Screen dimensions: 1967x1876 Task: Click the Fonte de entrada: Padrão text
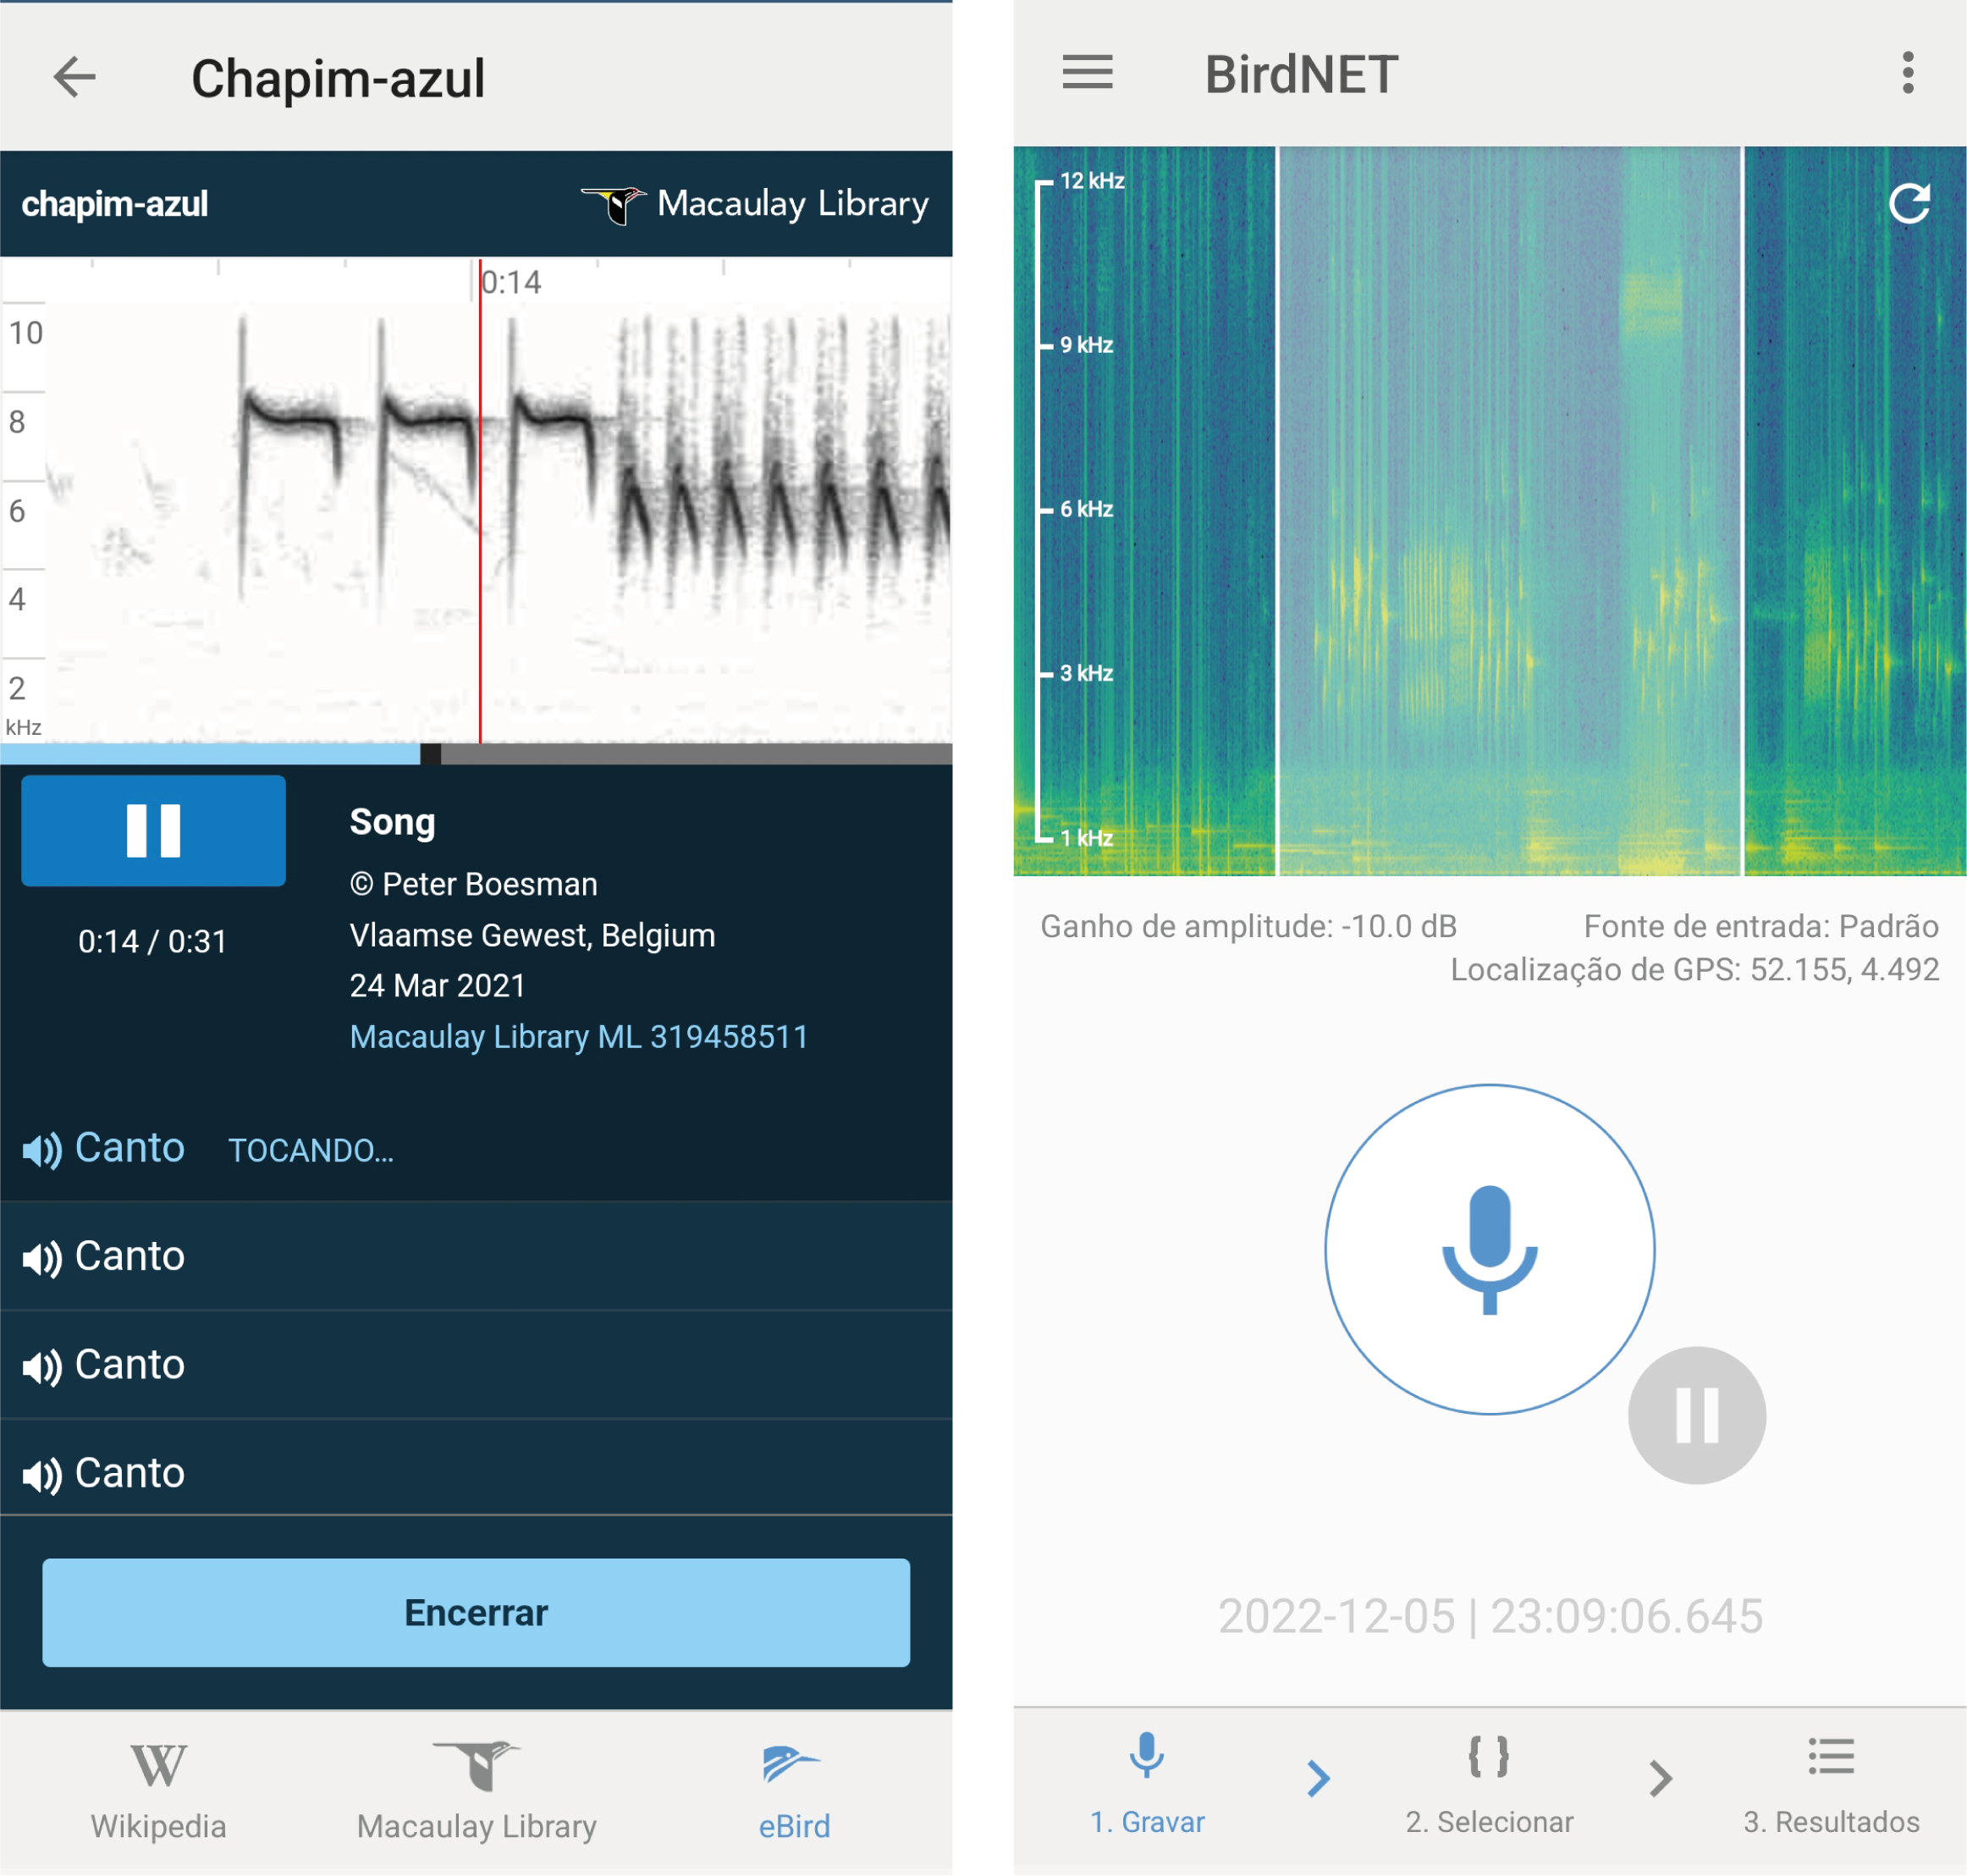pos(1761,926)
